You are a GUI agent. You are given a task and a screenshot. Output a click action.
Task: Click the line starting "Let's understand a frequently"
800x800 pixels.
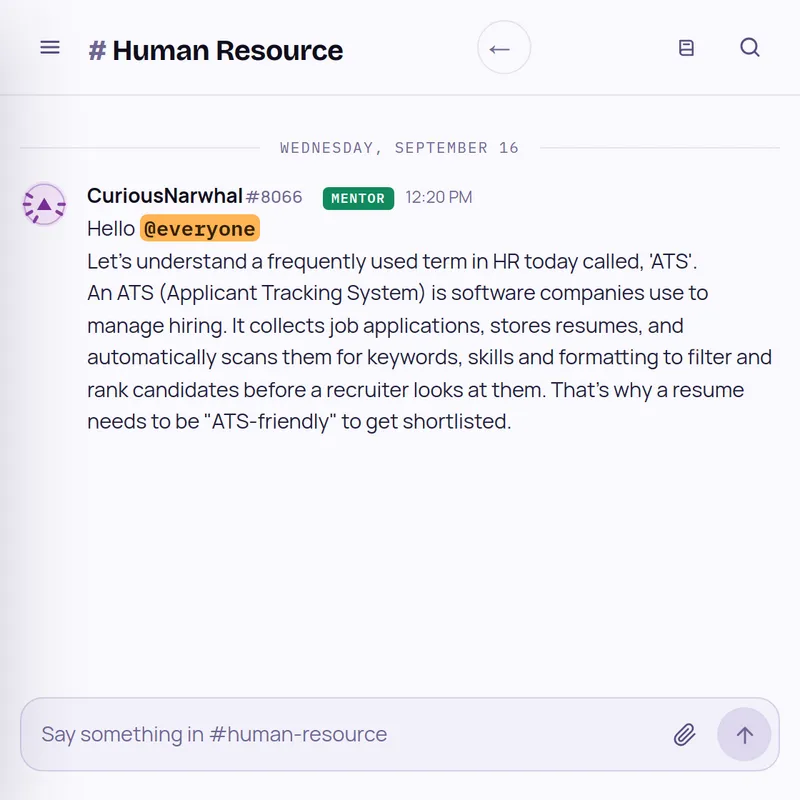[x=392, y=261]
